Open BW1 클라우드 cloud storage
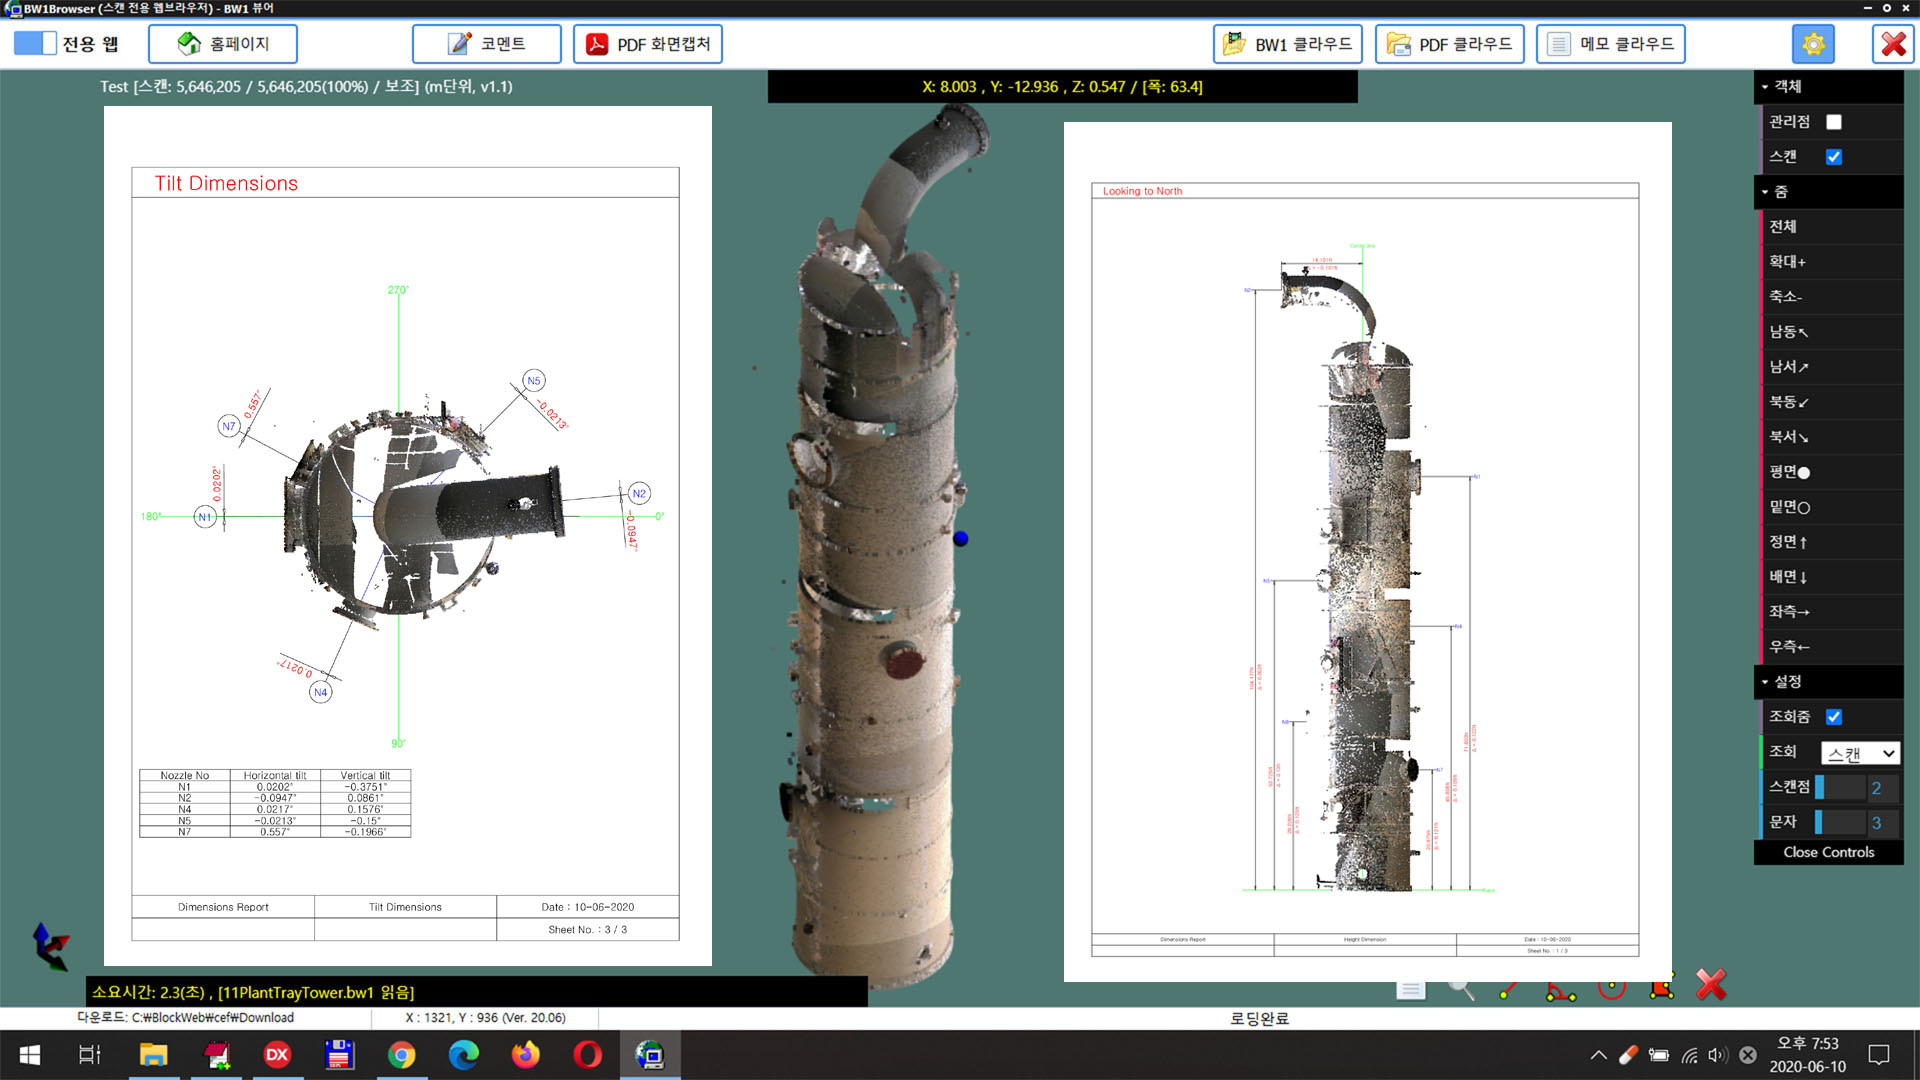 click(x=1288, y=44)
